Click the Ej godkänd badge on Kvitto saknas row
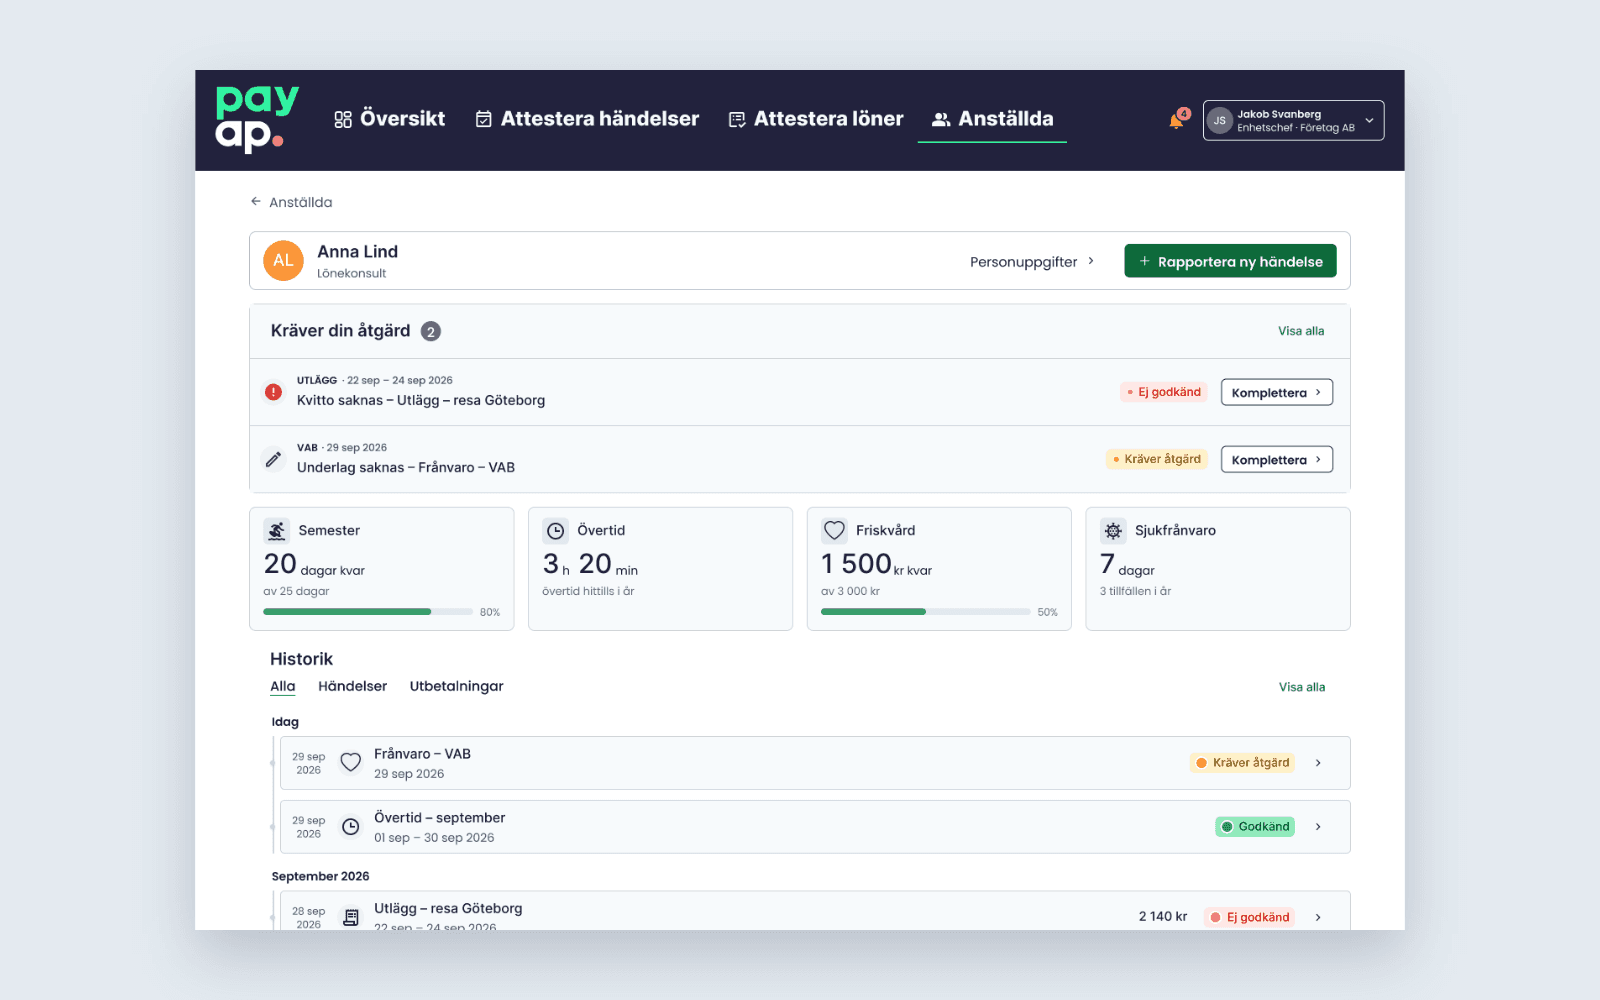The width and height of the screenshot is (1600, 1000). point(1164,392)
